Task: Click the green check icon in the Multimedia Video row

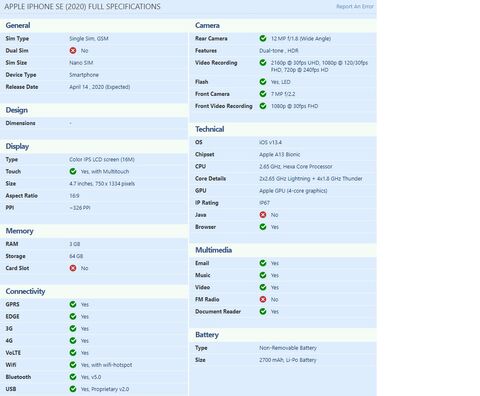Action: pyautogui.click(x=263, y=287)
